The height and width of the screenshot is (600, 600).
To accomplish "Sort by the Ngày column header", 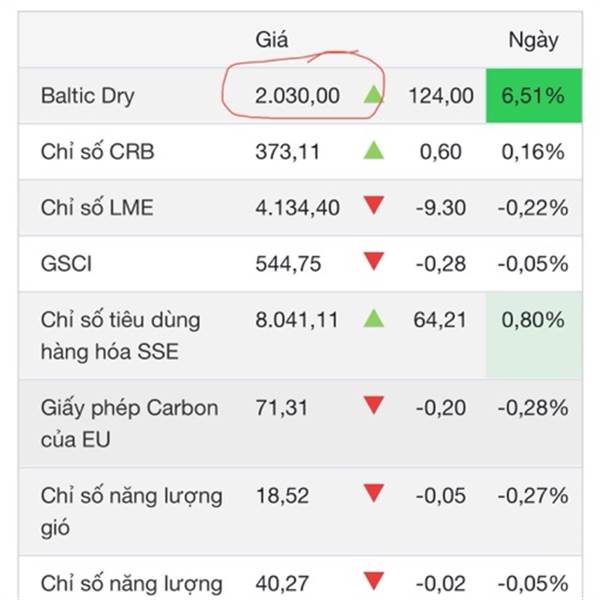I will [x=533, y=40].
